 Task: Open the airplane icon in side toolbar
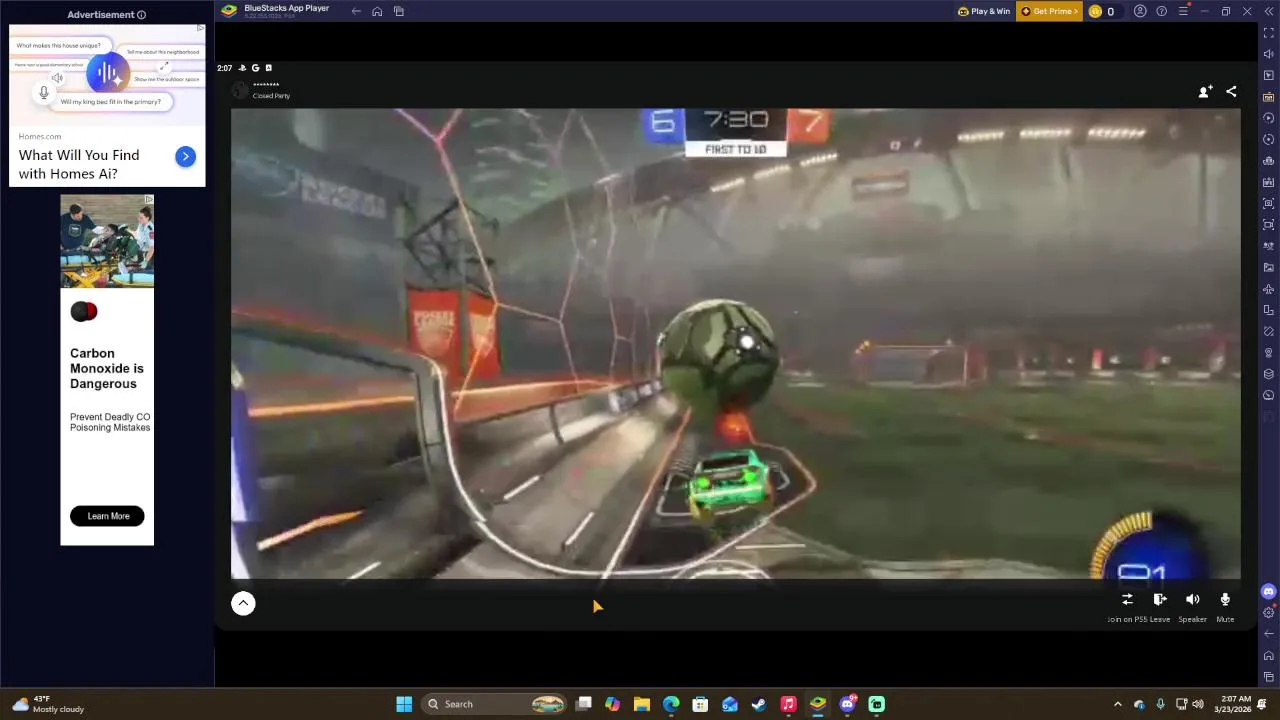coord(1269,289)
